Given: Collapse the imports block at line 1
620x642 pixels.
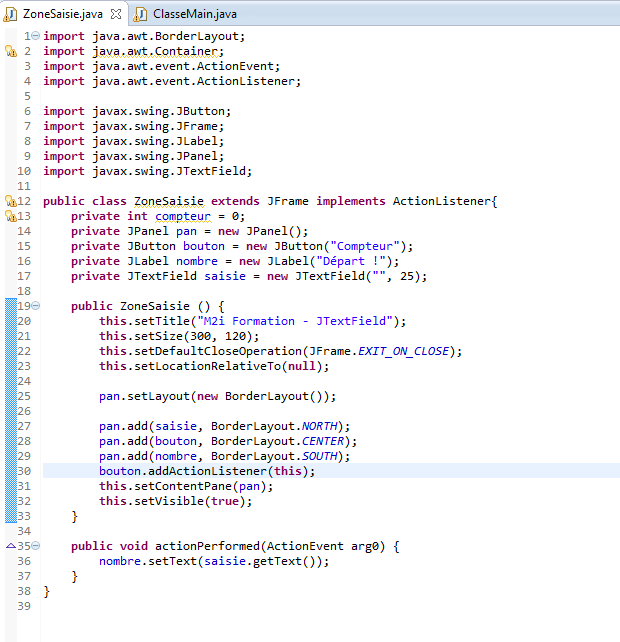Looking at the screenshot, I should [x=36, y=36].
